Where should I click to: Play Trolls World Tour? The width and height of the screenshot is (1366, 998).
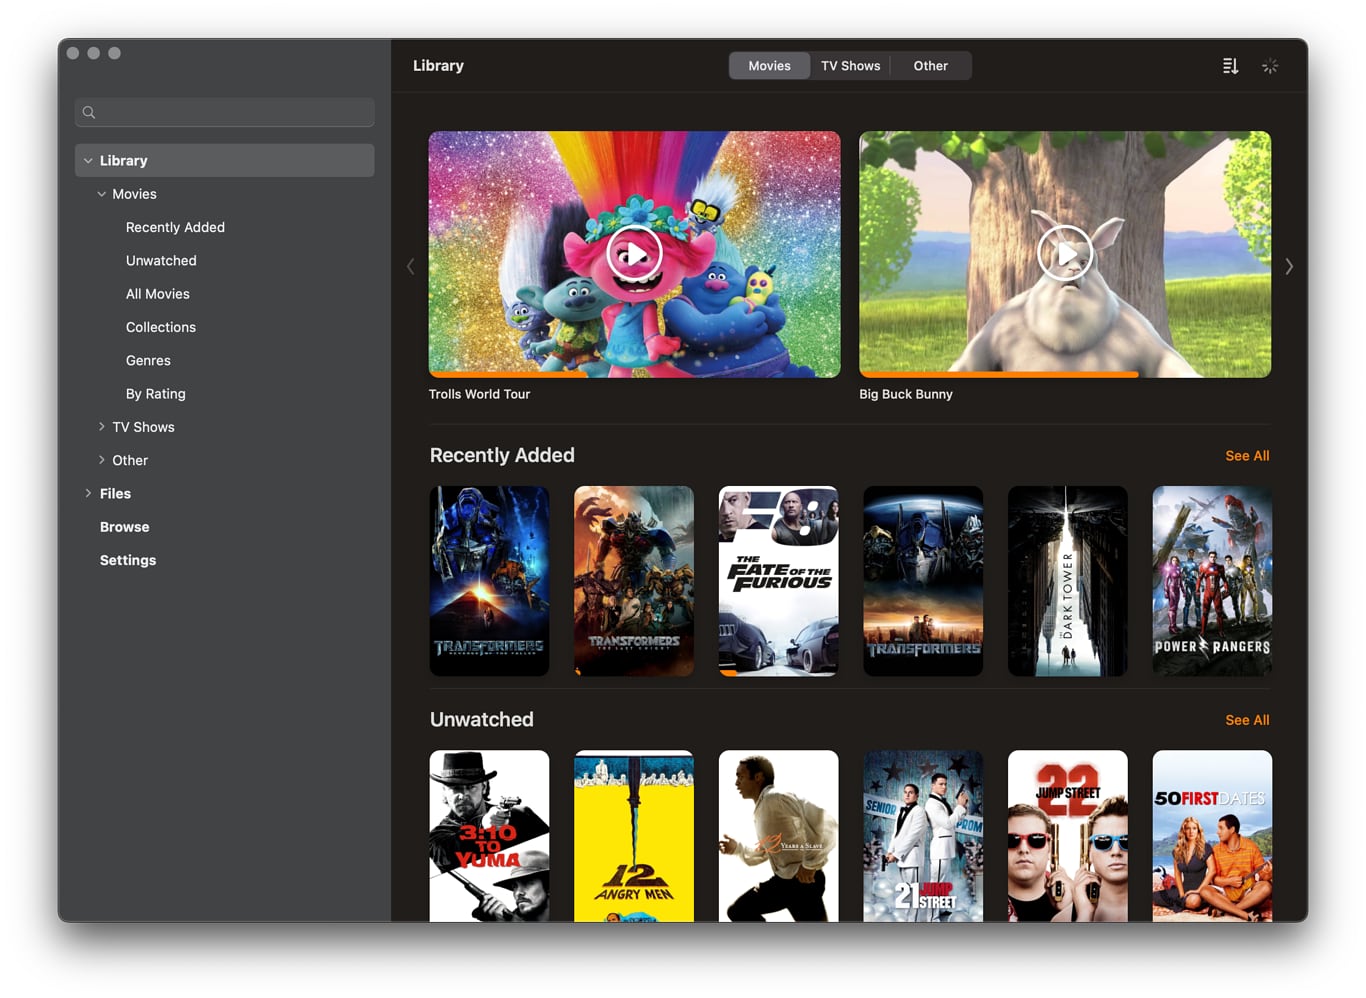pyautogui.click(x=634, y=254)
